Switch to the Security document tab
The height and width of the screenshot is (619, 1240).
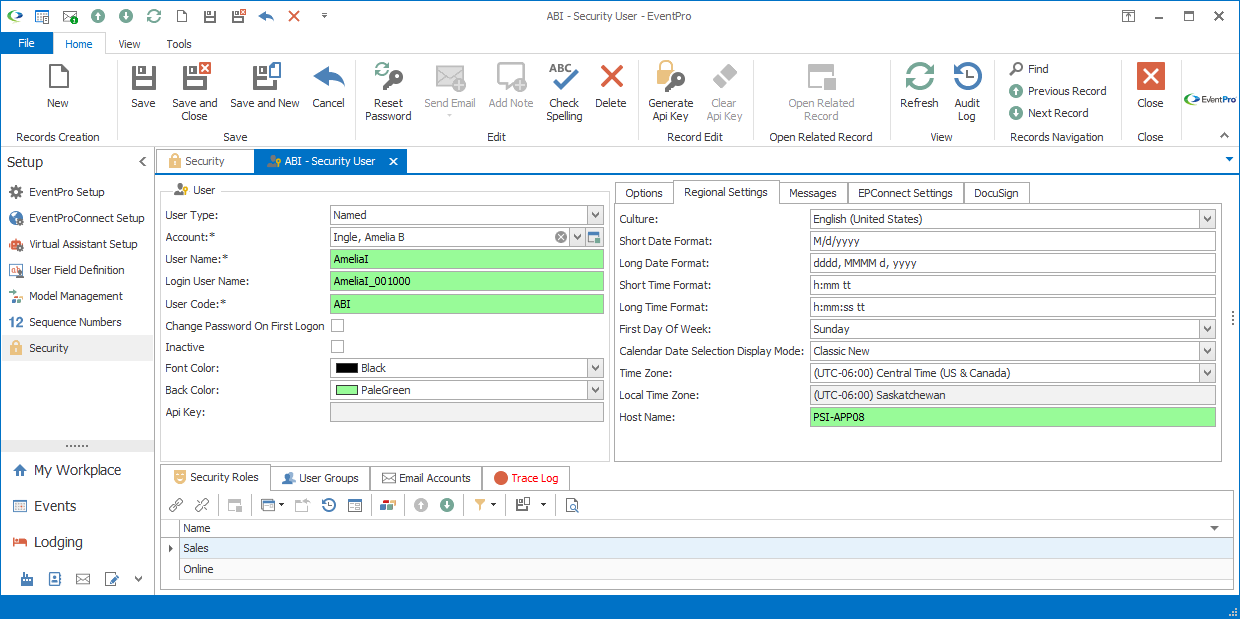[x=204, y=161]
